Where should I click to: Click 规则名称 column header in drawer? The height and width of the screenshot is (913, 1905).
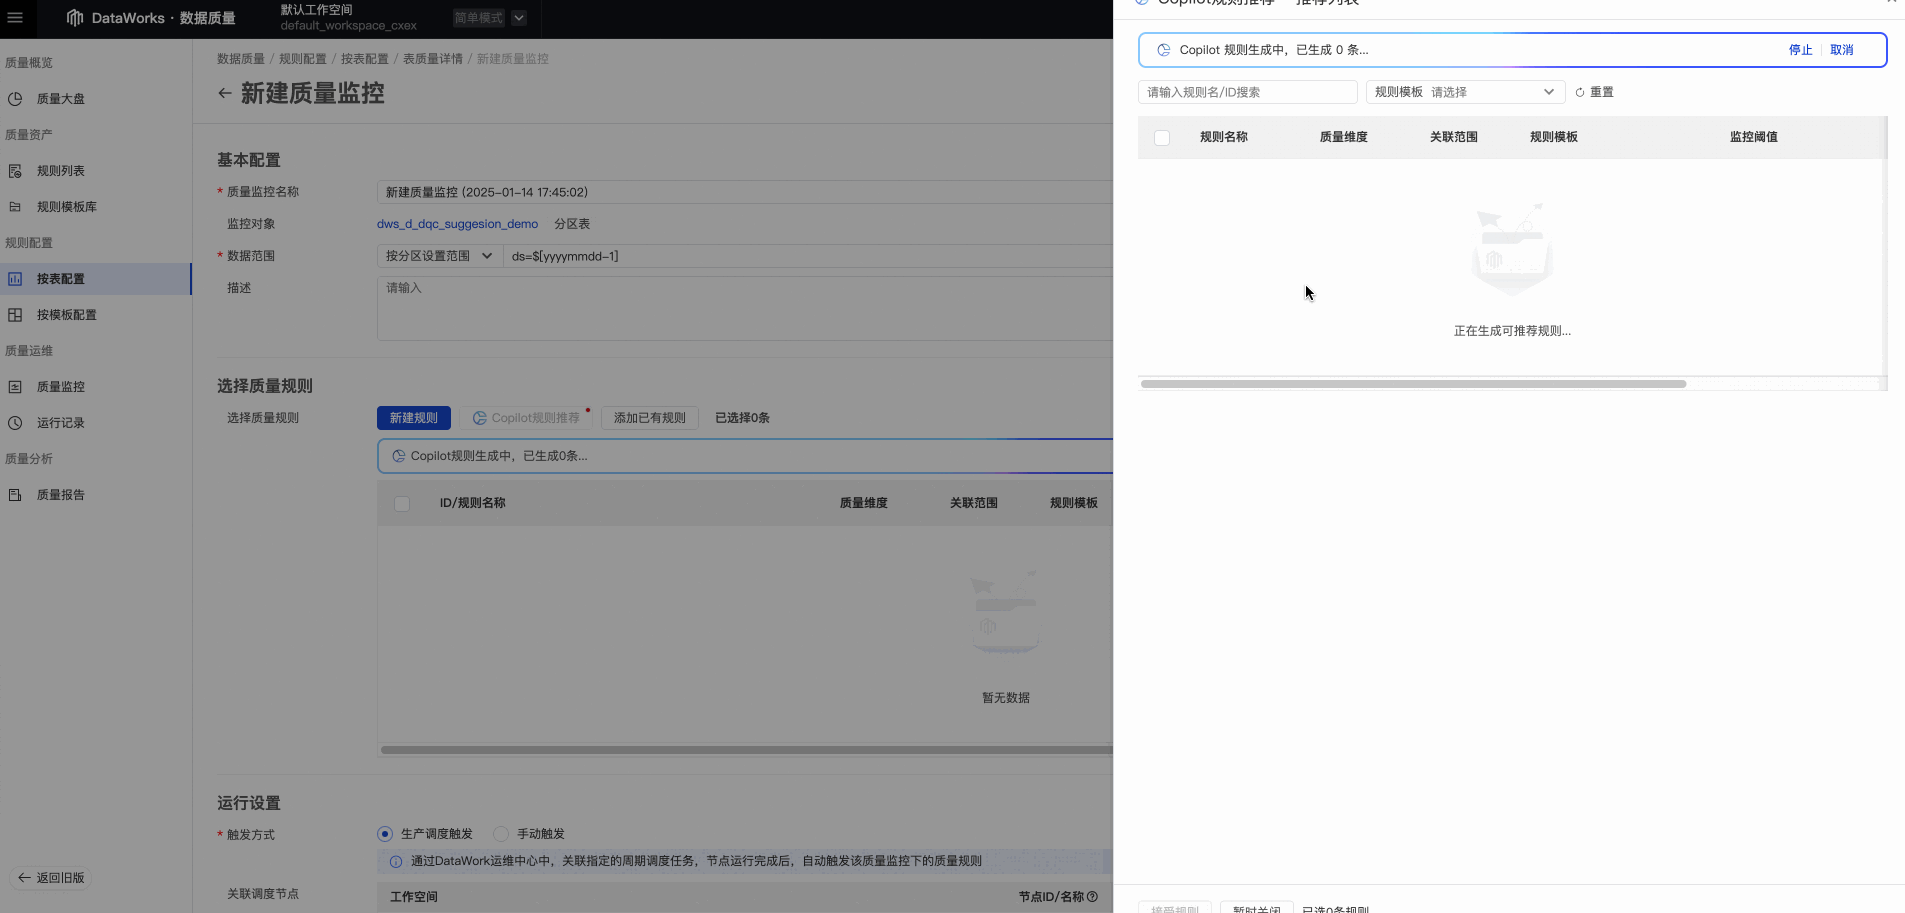1224,137
